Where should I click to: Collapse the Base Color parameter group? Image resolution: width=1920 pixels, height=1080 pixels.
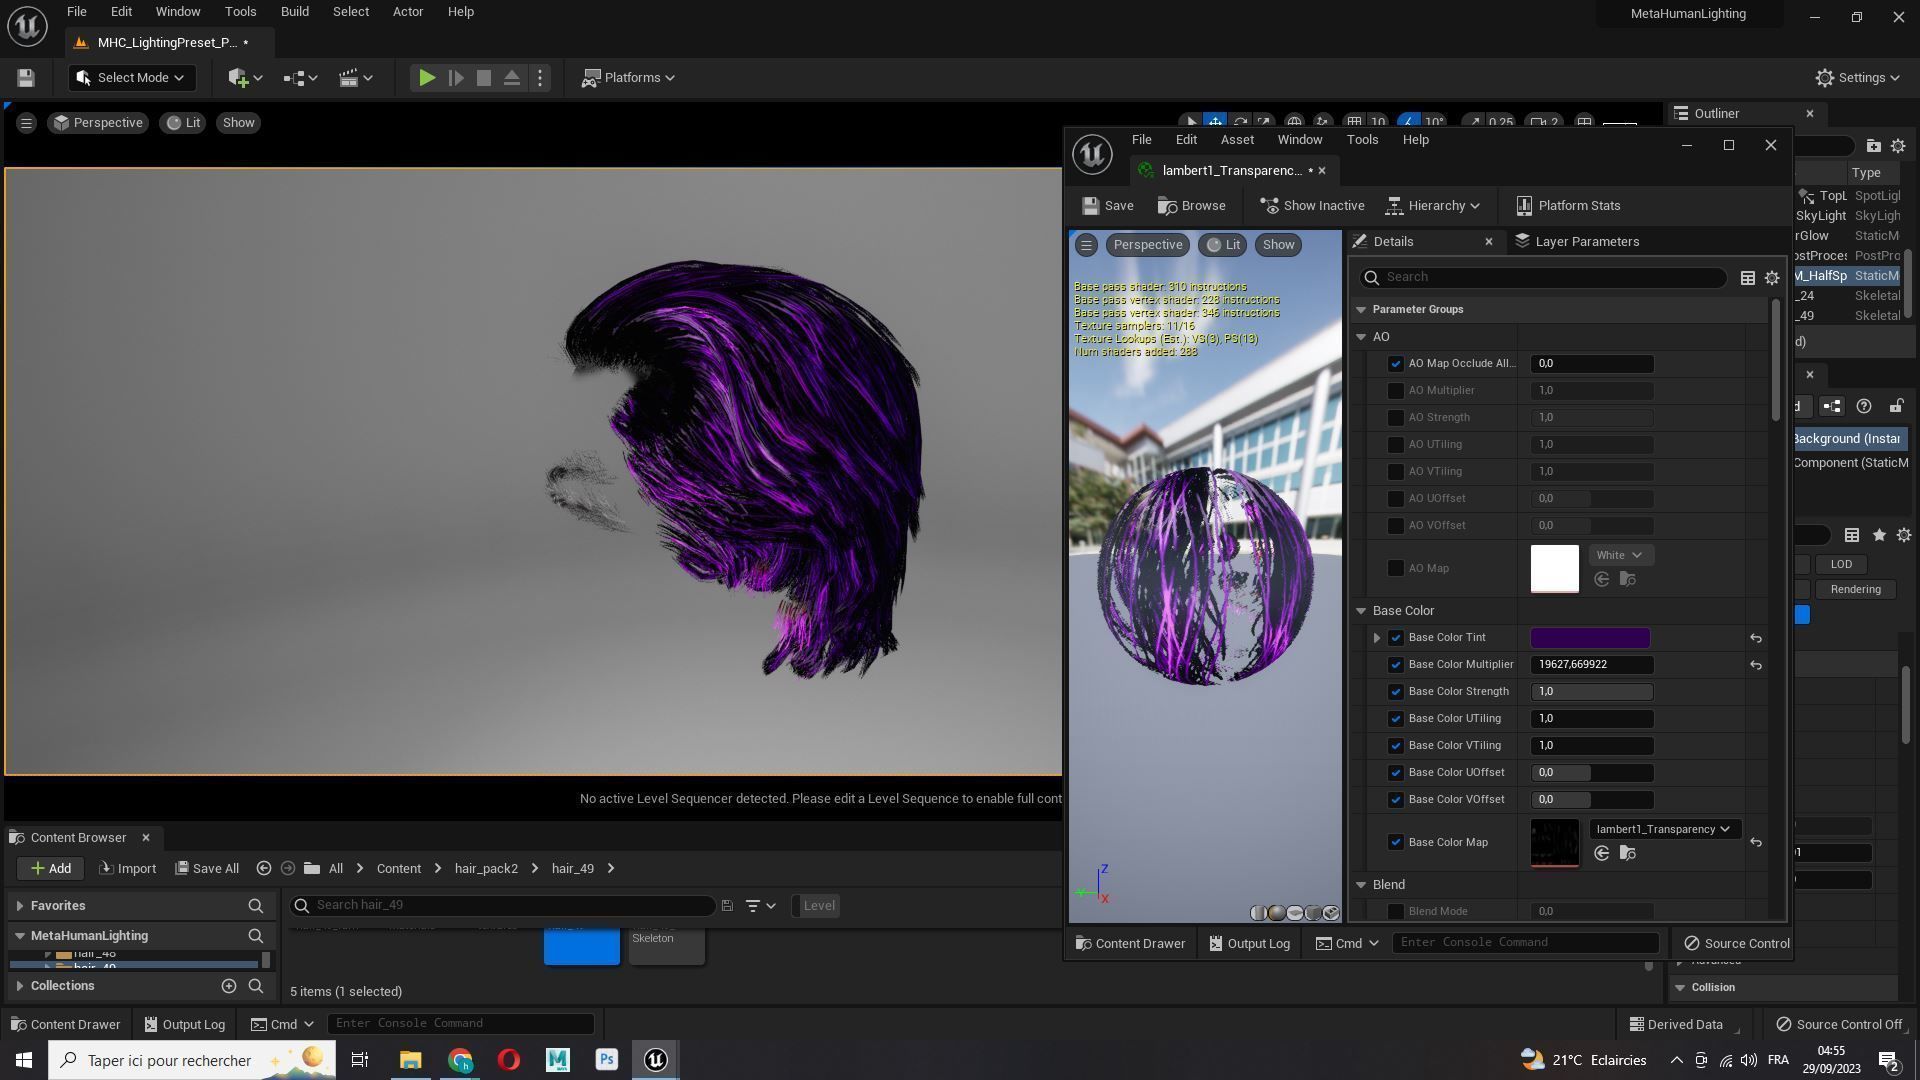tap(1361, 611)
